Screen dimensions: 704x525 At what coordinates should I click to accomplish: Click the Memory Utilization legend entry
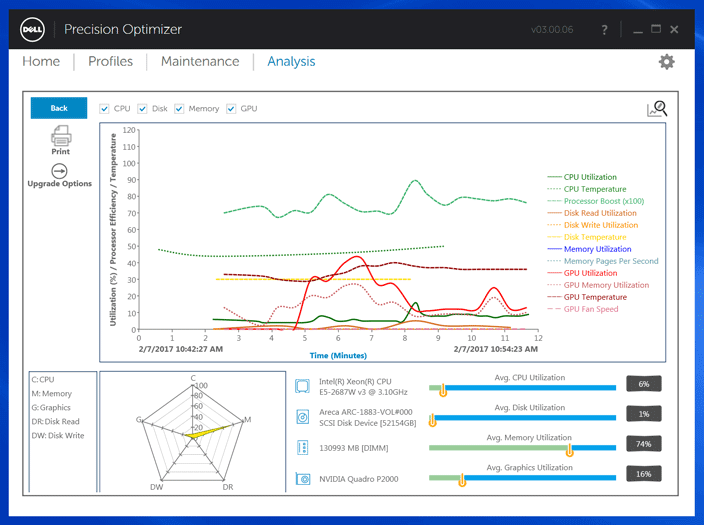point(590,249)
